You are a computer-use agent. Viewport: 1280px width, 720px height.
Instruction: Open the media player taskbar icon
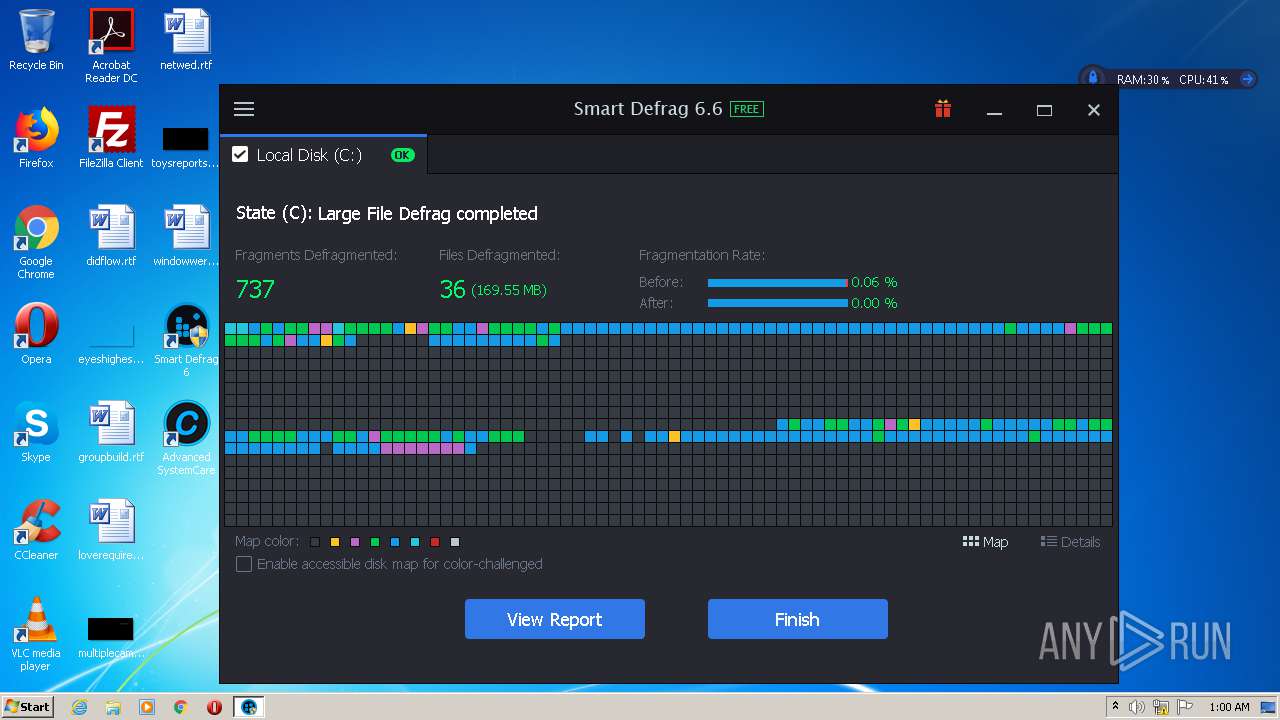tap(147, 707)
